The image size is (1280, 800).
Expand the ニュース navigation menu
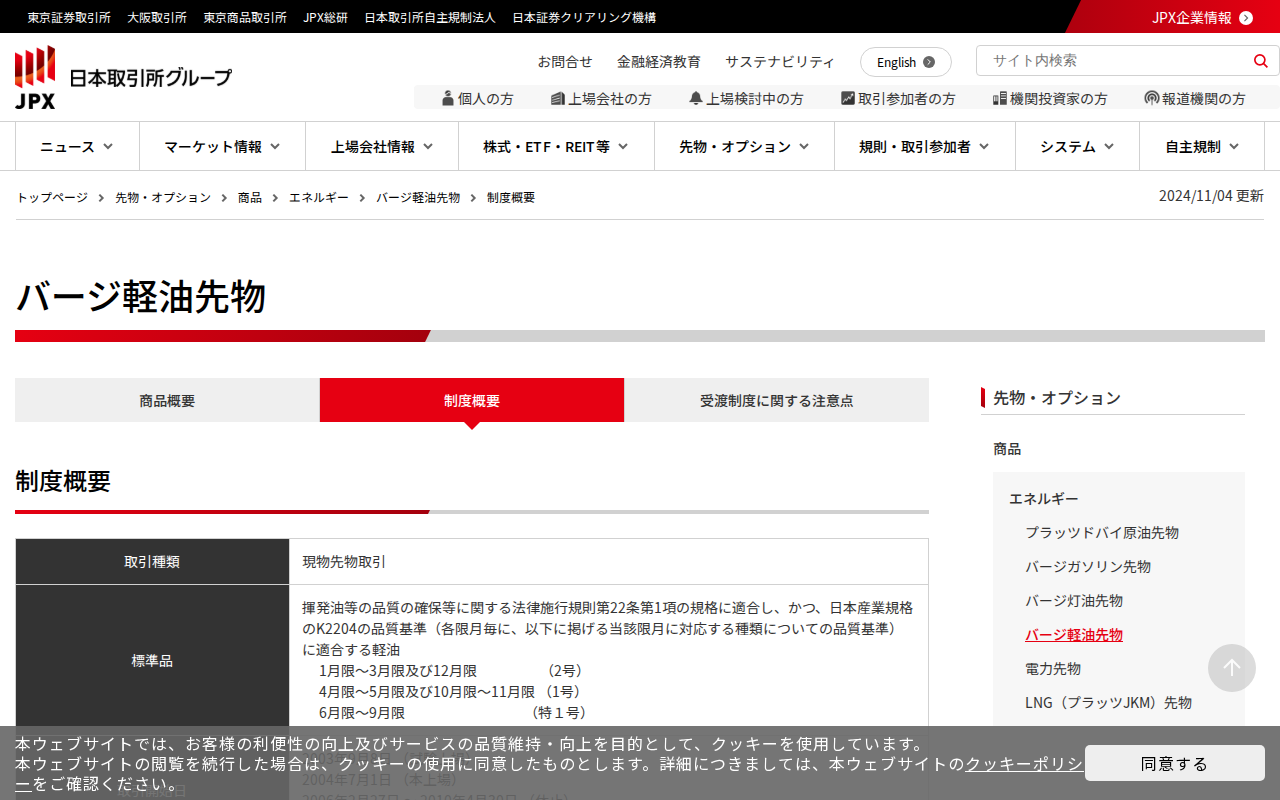(x=77, y=147)
